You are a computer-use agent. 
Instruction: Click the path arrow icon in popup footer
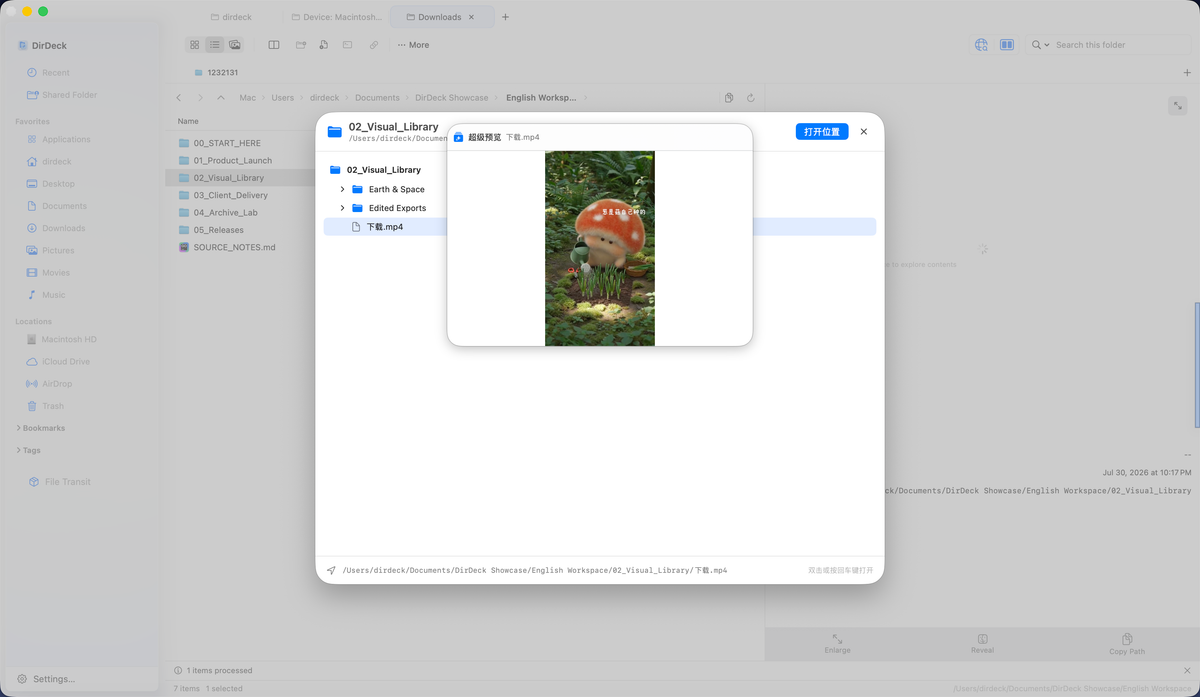coord(331,570)
